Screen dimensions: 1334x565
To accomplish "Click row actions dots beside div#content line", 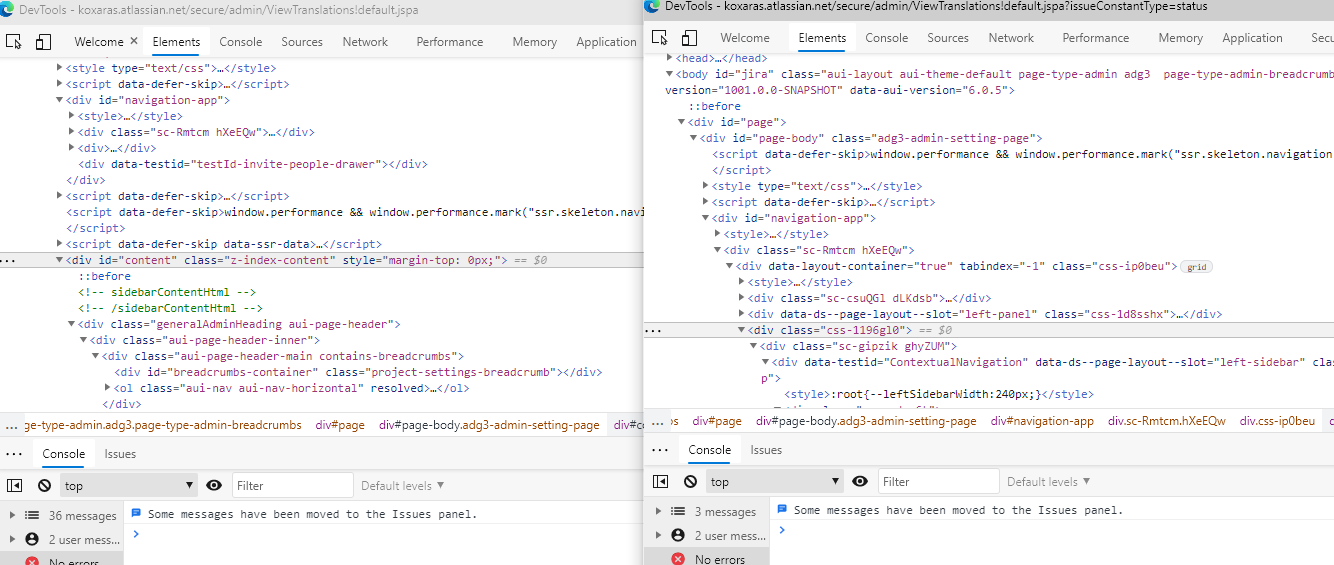I will (x=9, y=260).
